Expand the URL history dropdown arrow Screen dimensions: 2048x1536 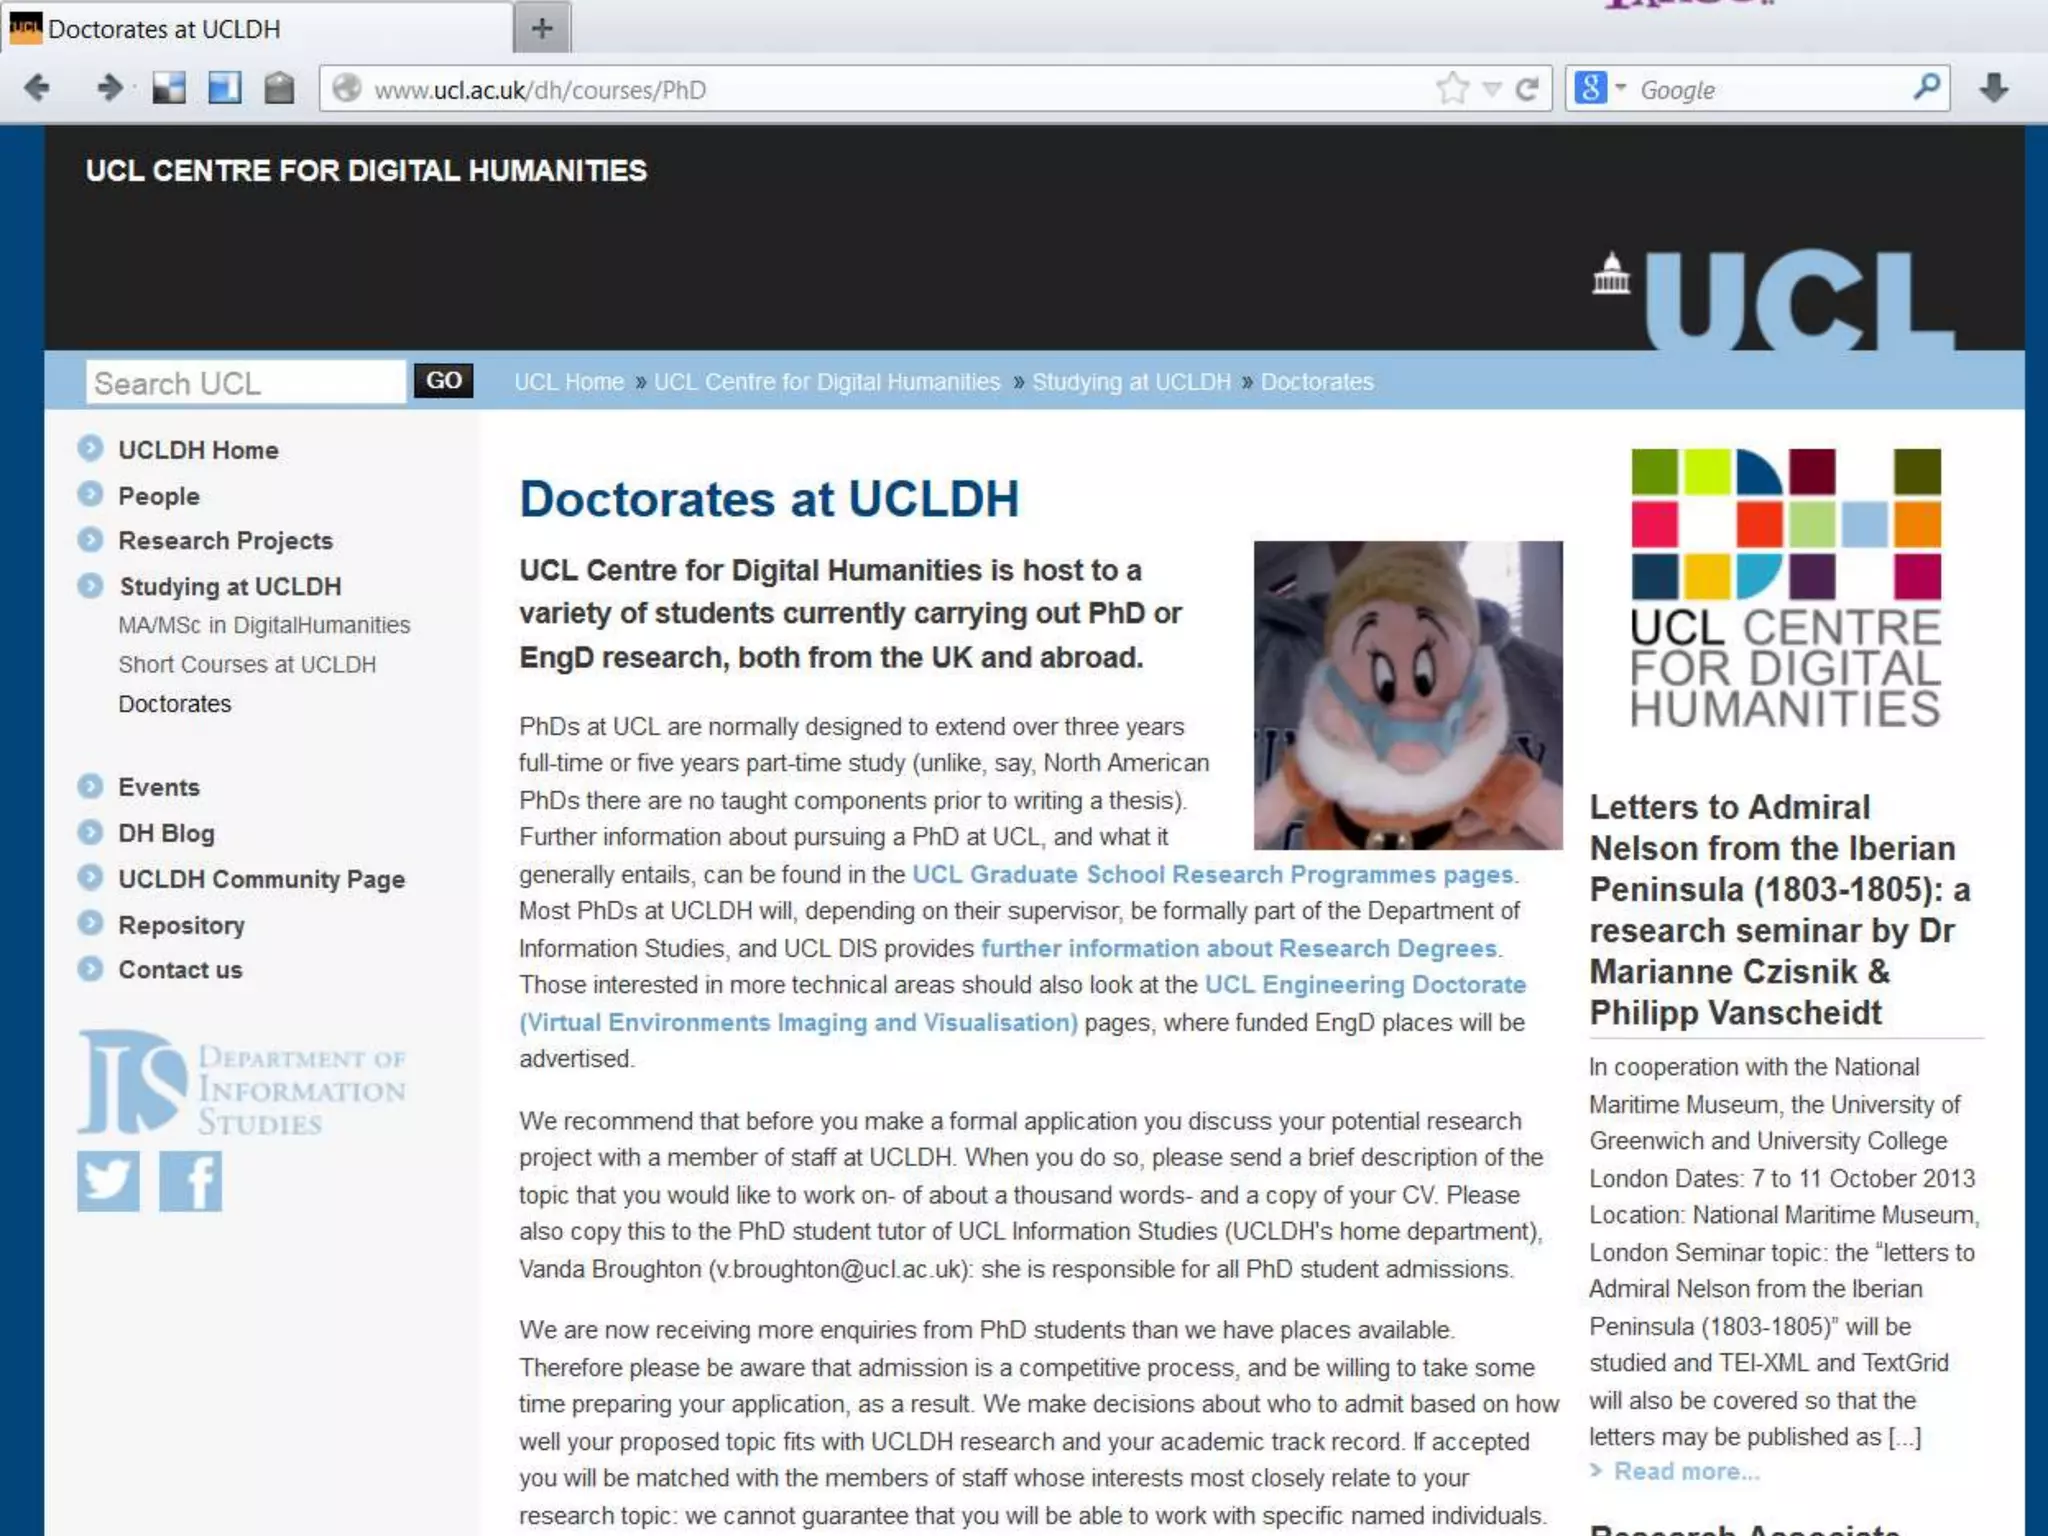click(x=1492, y=90)
